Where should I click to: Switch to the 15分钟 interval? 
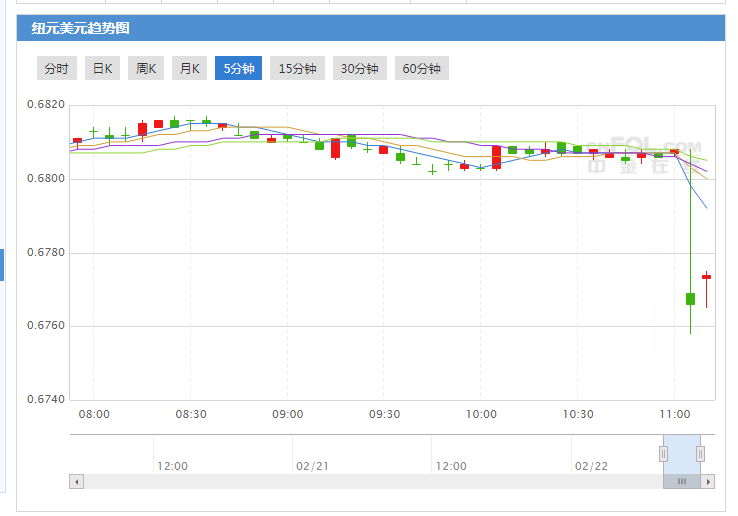pyautogui.click(x=297, y=69)
